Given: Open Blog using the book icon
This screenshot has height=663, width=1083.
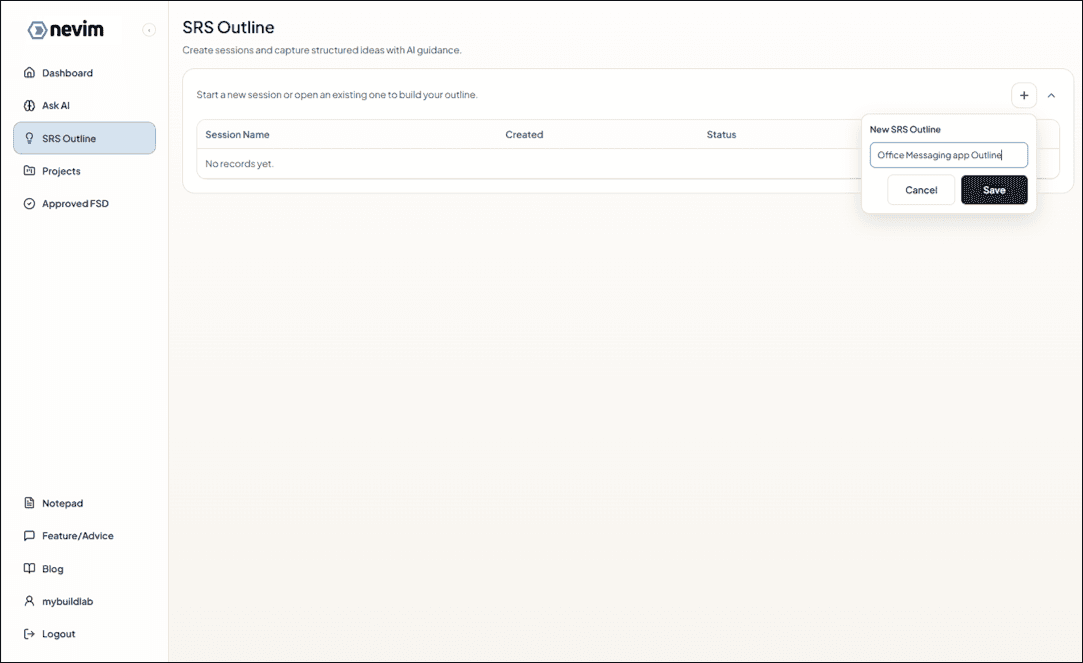Looking at the screenshot, I should click(28, 568).
